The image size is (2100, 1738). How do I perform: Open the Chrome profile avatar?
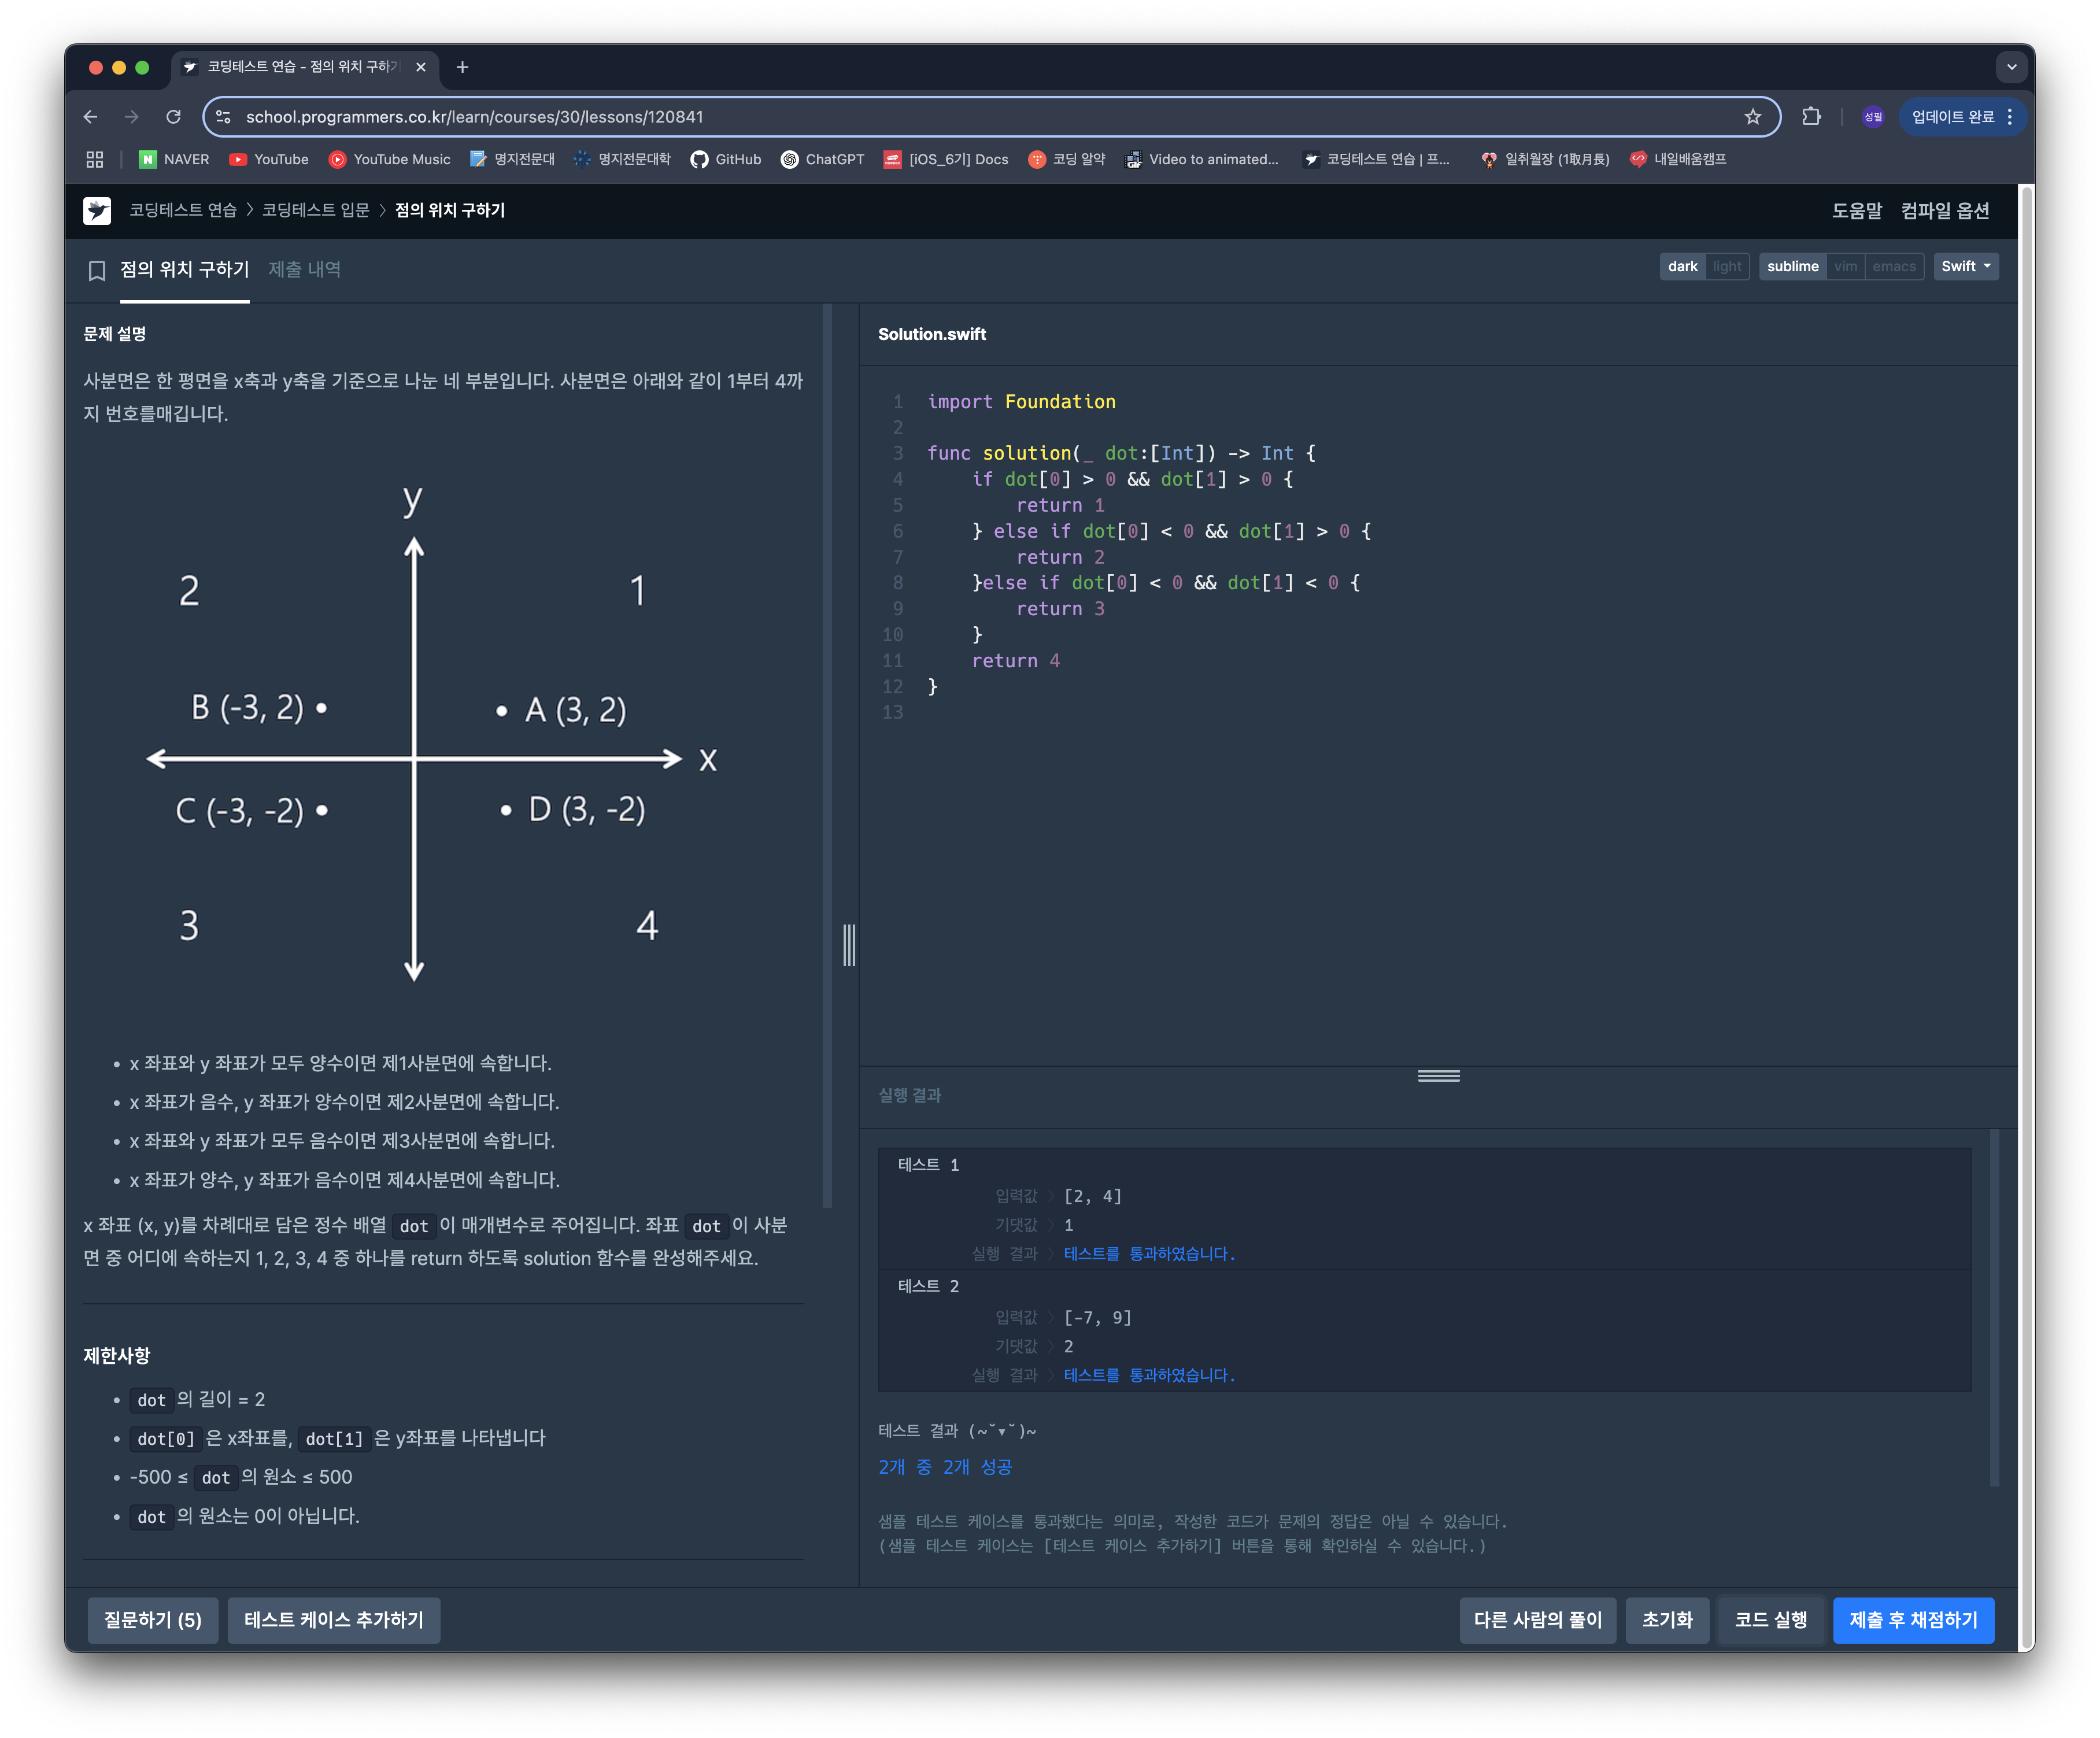coord(1872,117)
